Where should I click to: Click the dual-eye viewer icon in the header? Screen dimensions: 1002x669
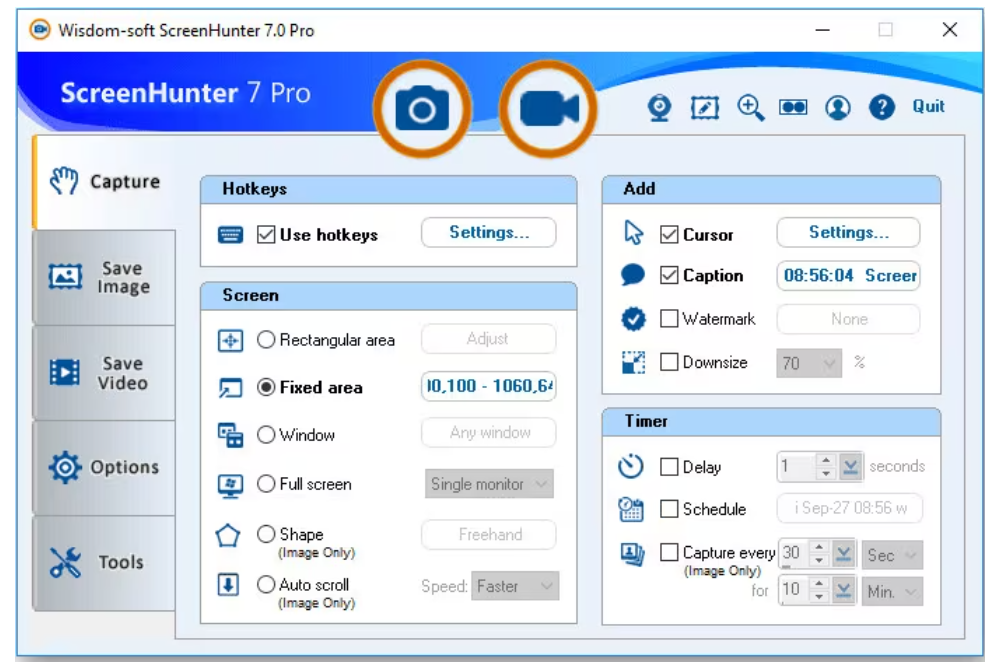793,107
